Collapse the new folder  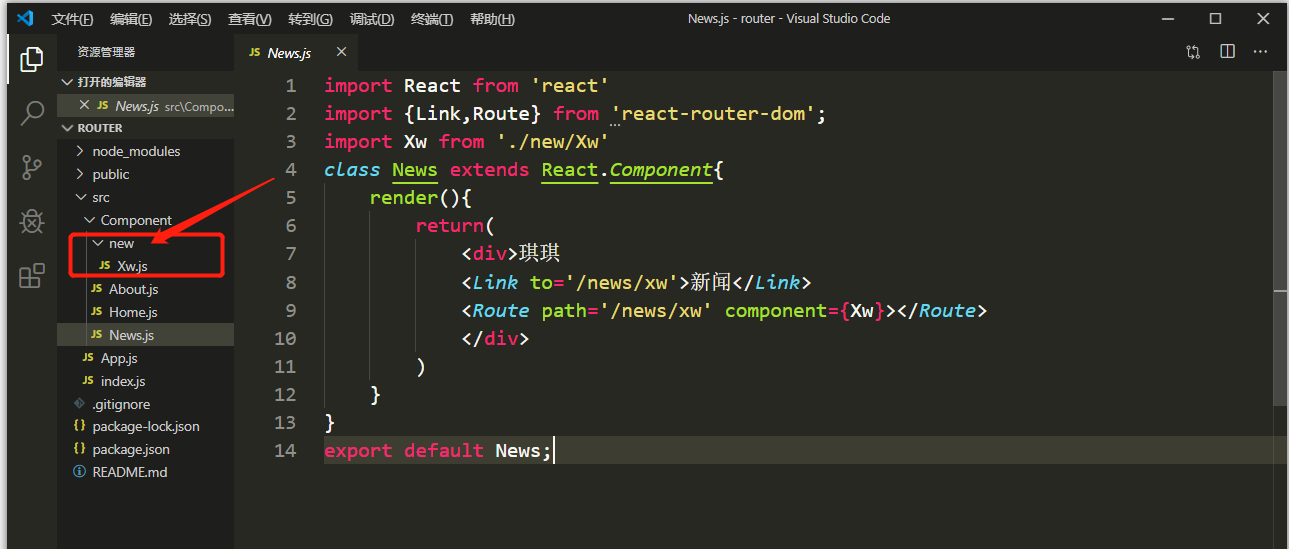146,243
